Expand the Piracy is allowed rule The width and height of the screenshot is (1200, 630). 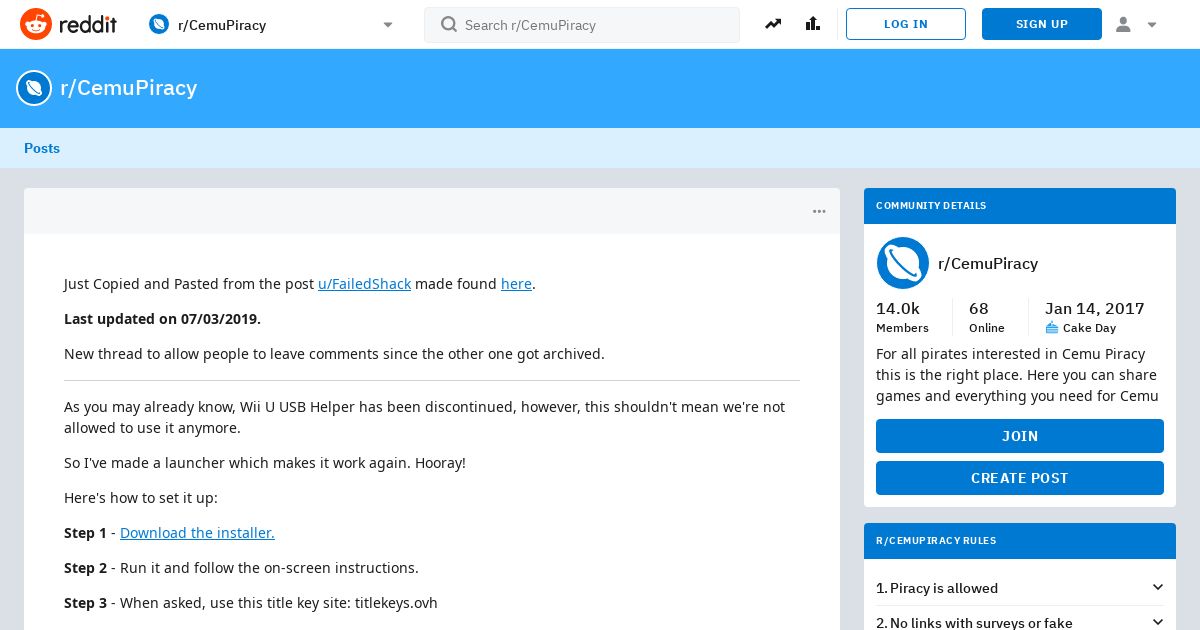pyautogui.click(x=1020, y=588)
